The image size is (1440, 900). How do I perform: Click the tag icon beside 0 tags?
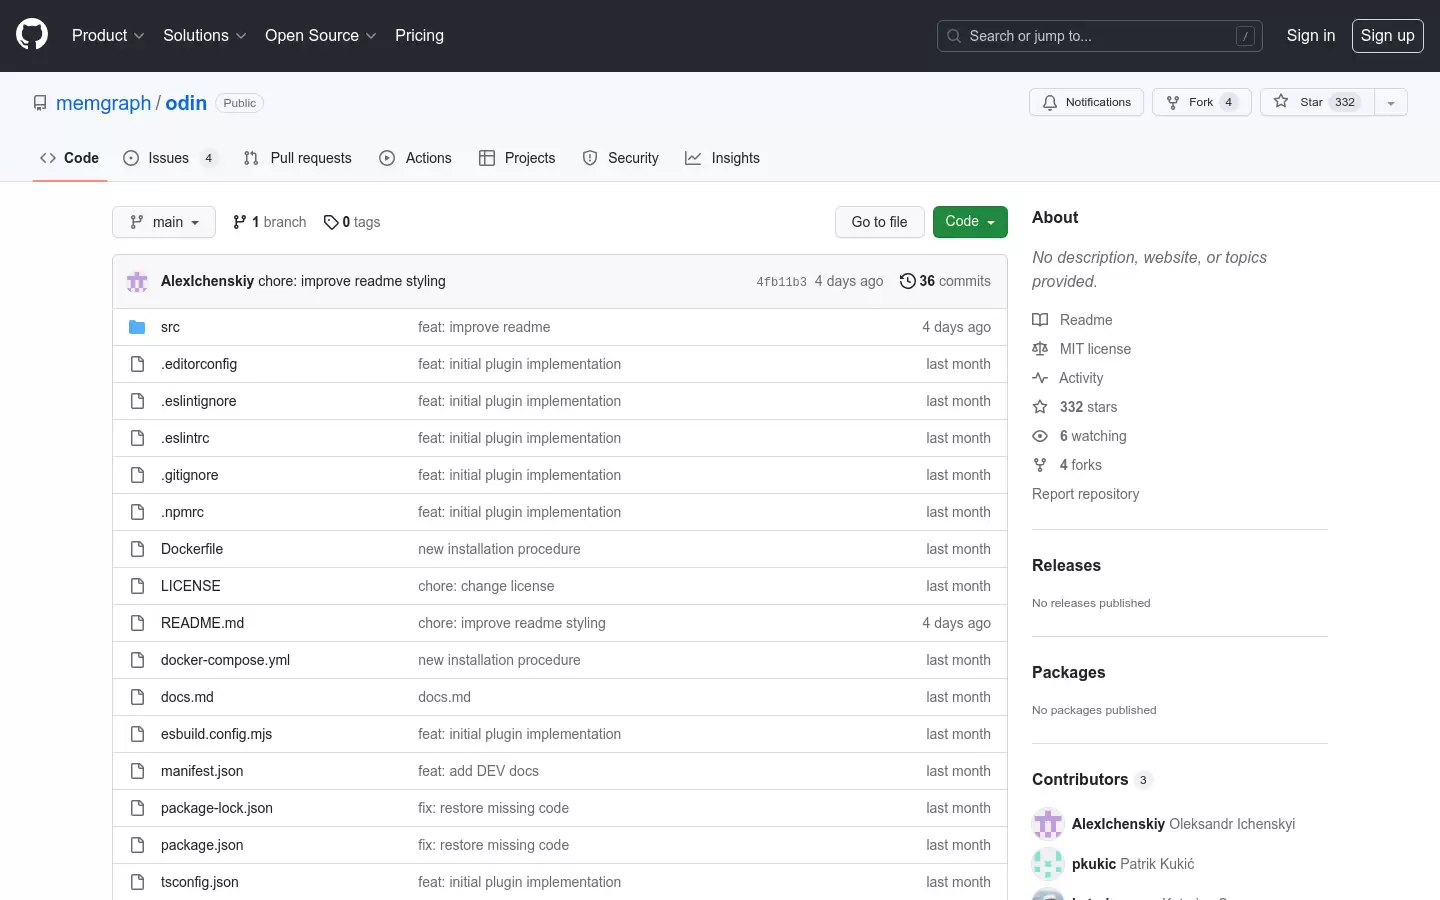(x=331, y=222)
